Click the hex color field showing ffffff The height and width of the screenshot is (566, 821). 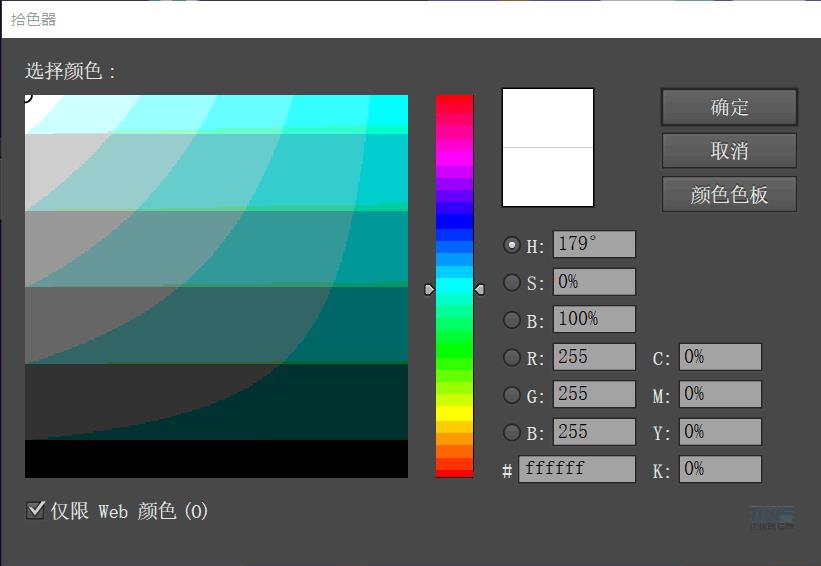coord(577,469)
